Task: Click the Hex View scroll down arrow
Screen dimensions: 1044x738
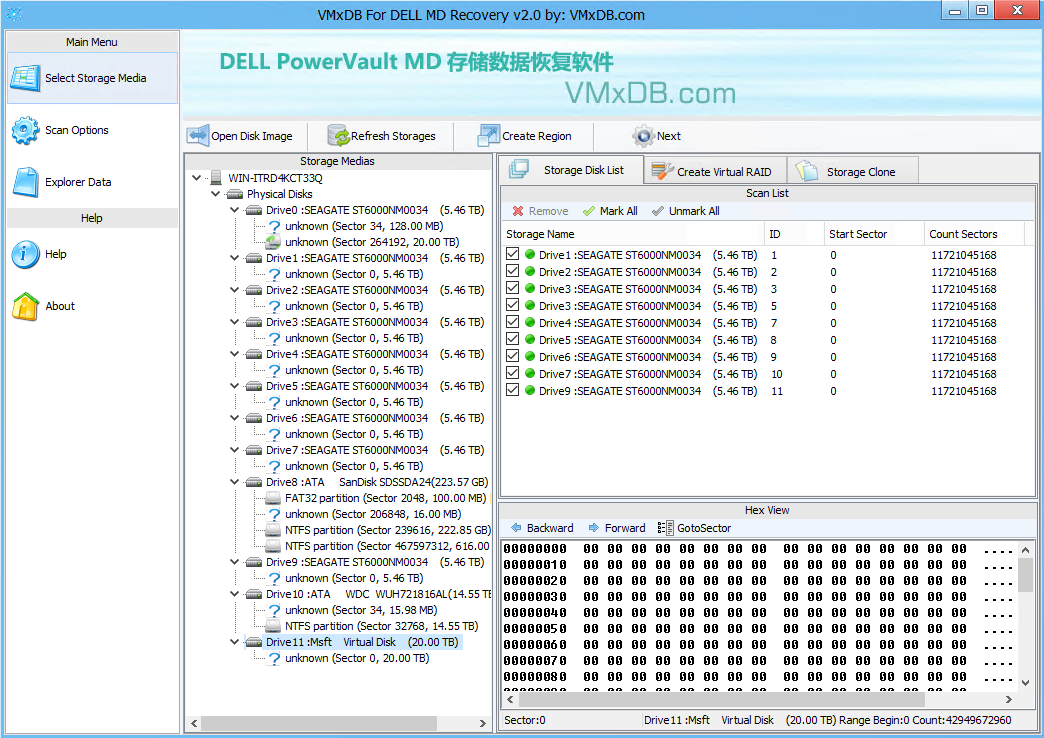Action: tap(1025, 682)
